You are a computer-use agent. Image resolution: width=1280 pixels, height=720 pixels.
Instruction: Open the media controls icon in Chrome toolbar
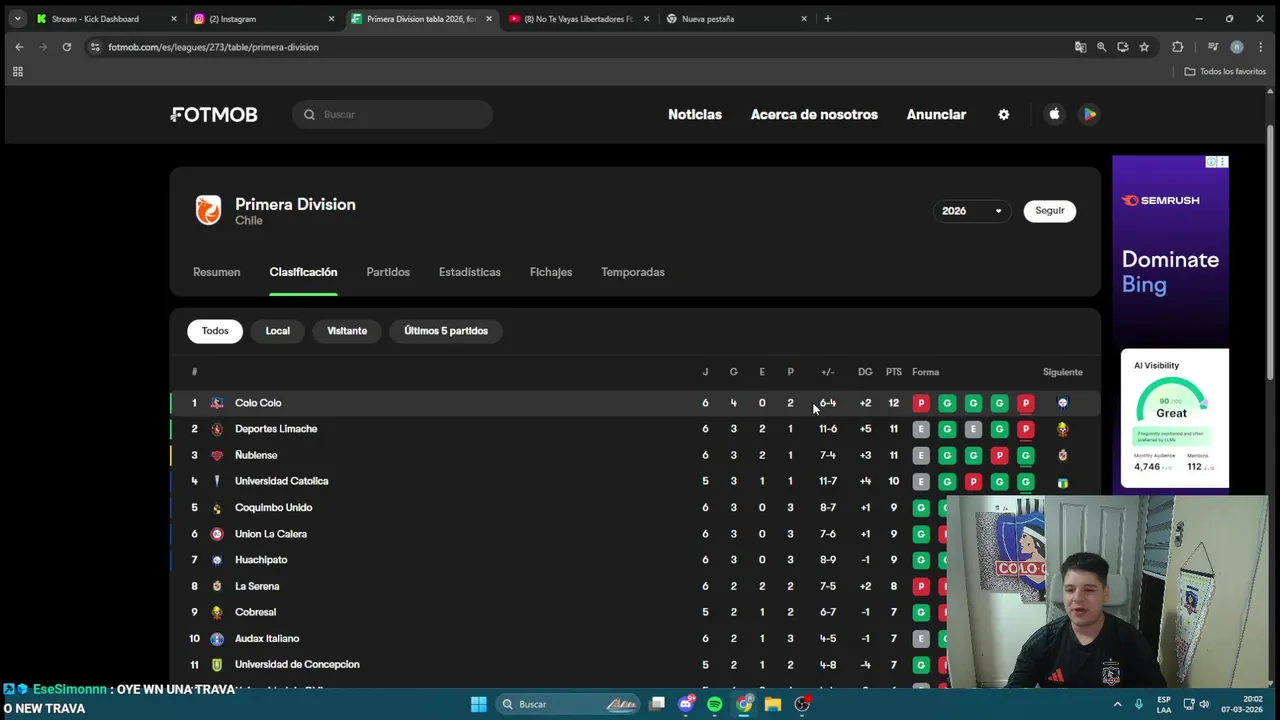[1213, 47]
